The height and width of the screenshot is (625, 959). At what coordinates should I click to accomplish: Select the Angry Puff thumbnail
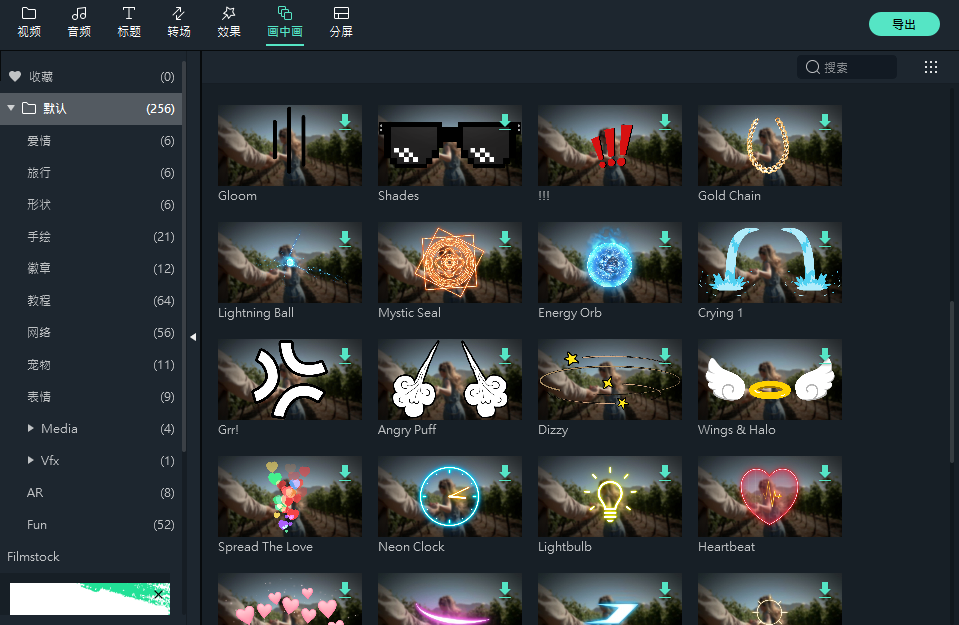450,380
